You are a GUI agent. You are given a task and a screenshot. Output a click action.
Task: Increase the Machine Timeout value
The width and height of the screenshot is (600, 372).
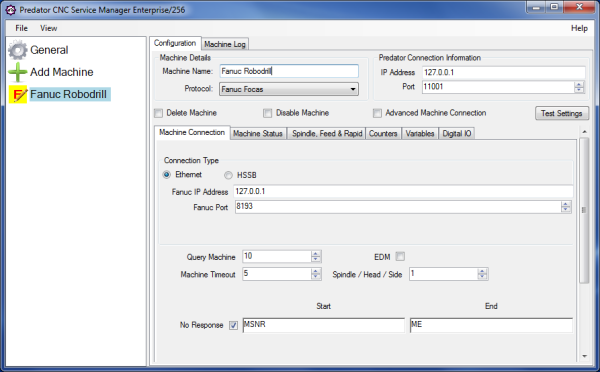pyautogui.click(x=316, y=271)
